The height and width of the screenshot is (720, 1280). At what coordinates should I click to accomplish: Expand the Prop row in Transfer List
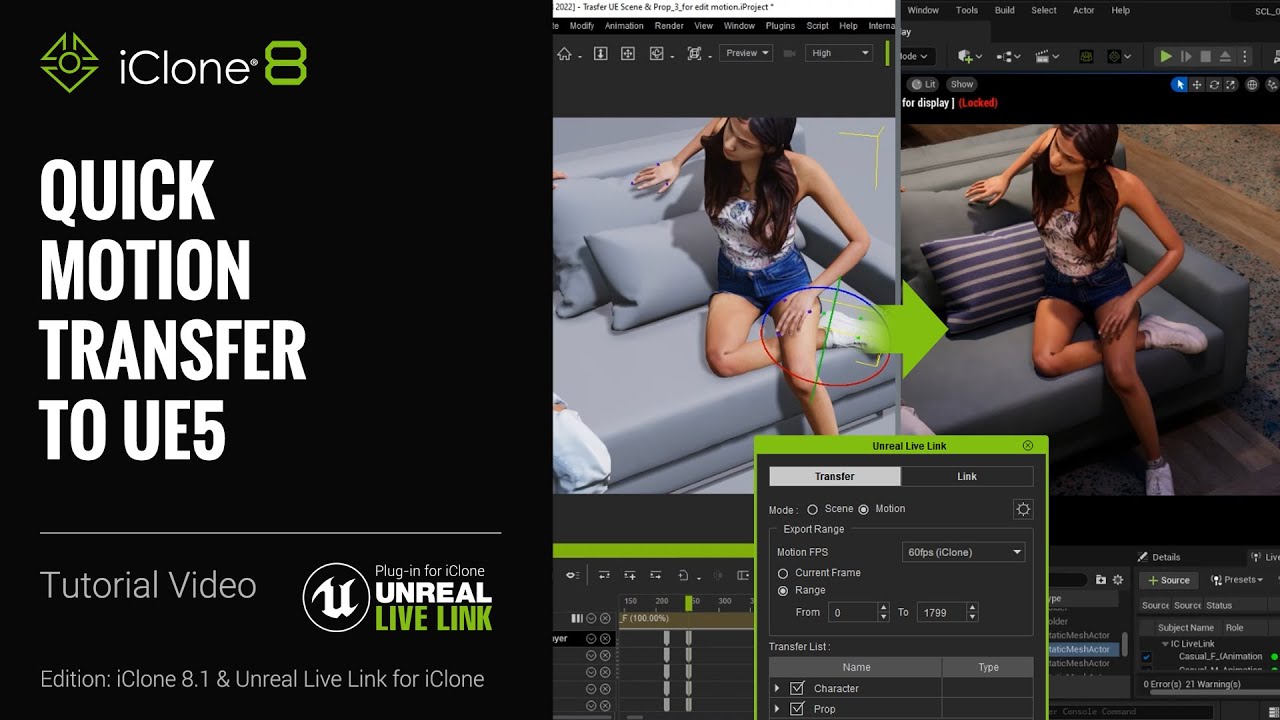tap(777, 709)
